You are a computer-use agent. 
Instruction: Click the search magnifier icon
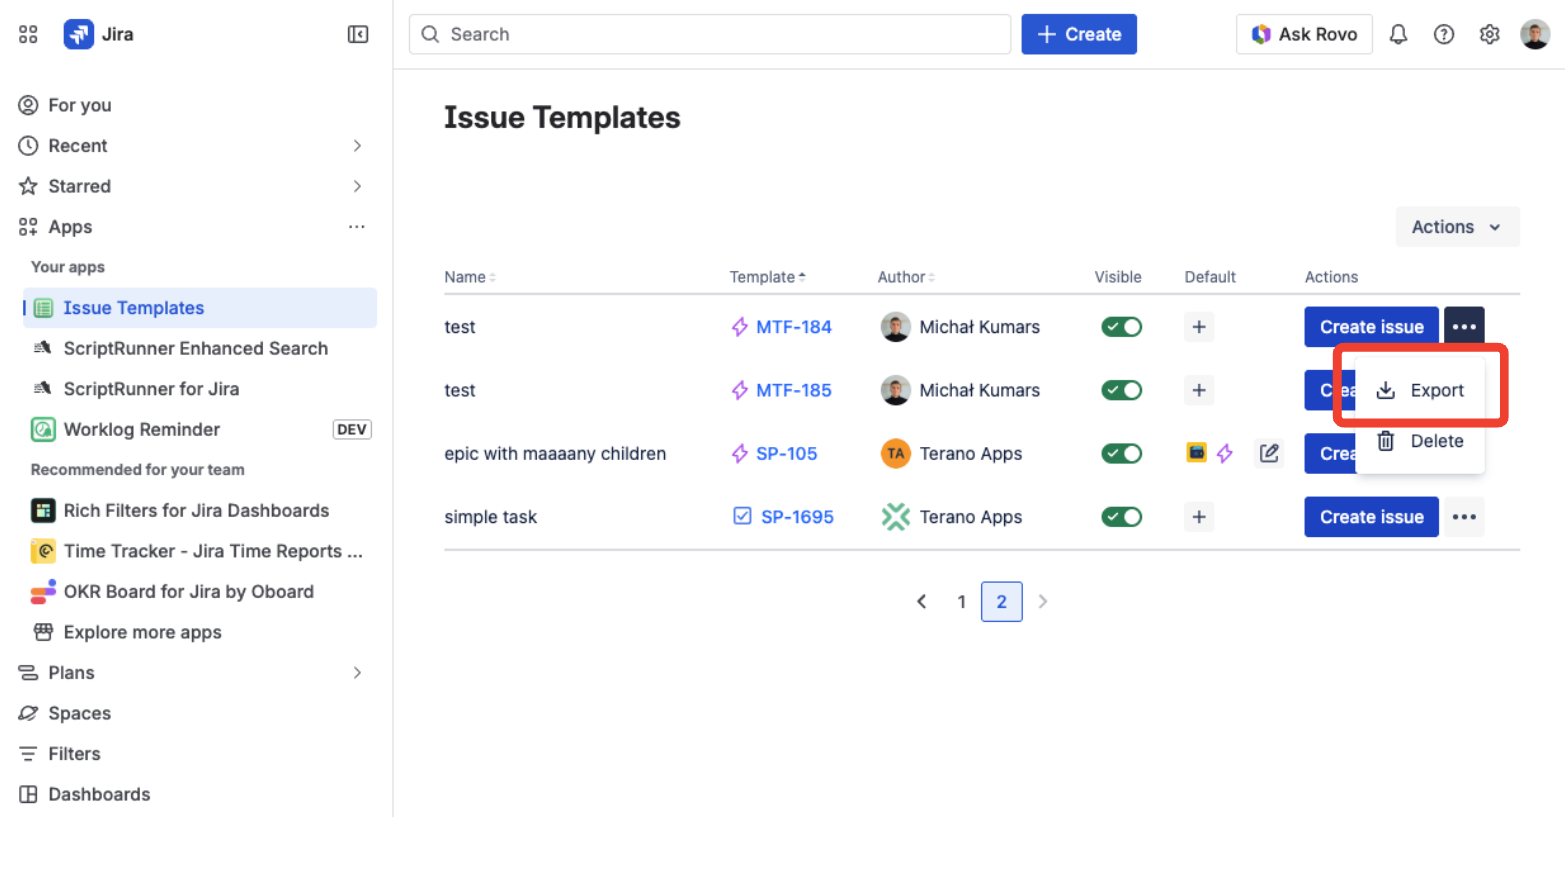[x=430, y=34]
